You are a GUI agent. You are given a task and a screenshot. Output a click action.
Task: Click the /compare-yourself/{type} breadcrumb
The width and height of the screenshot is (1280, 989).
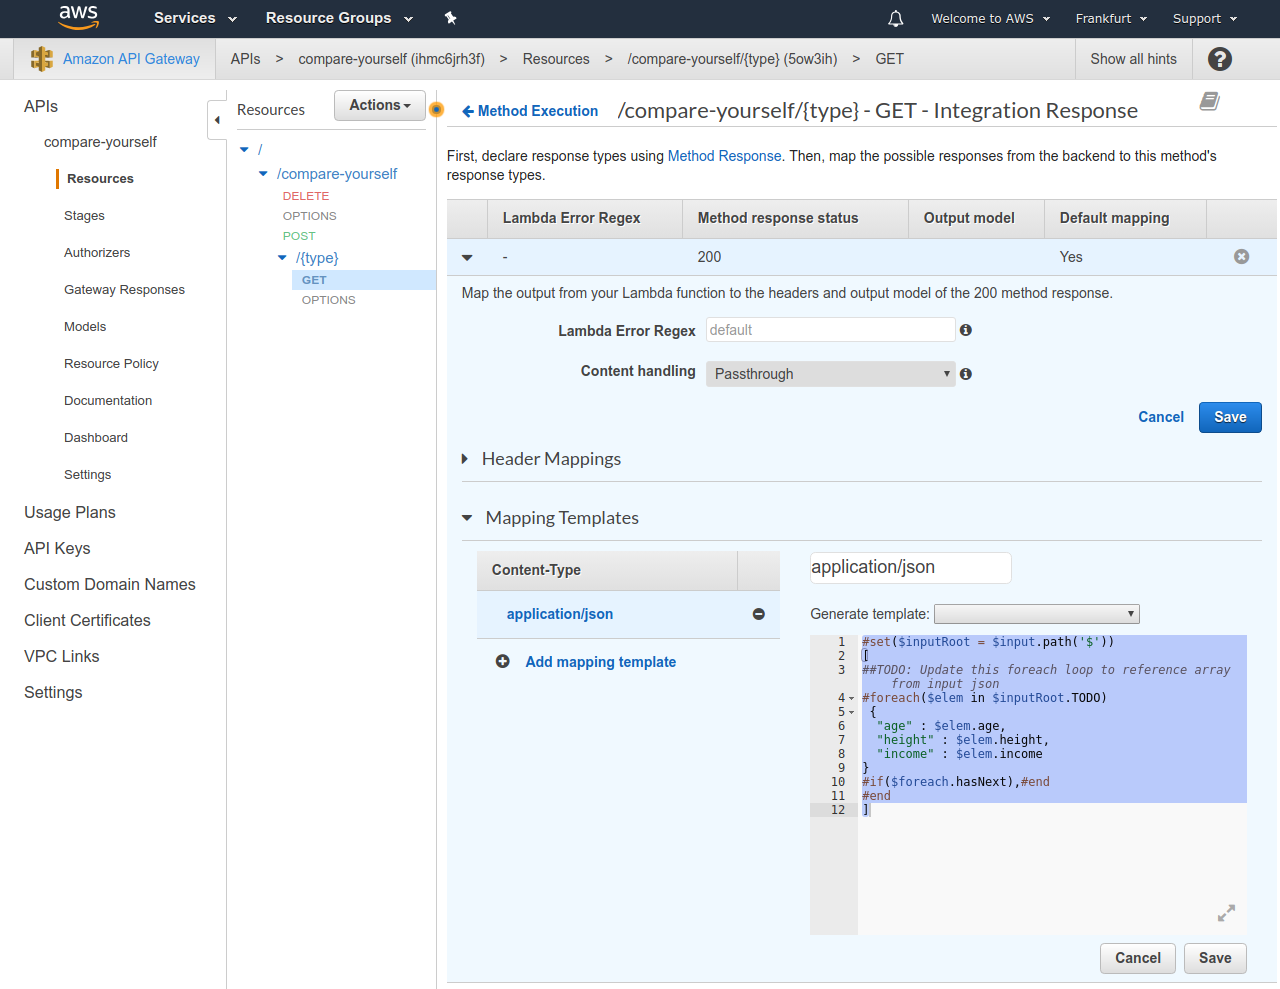tap(732, 59)
